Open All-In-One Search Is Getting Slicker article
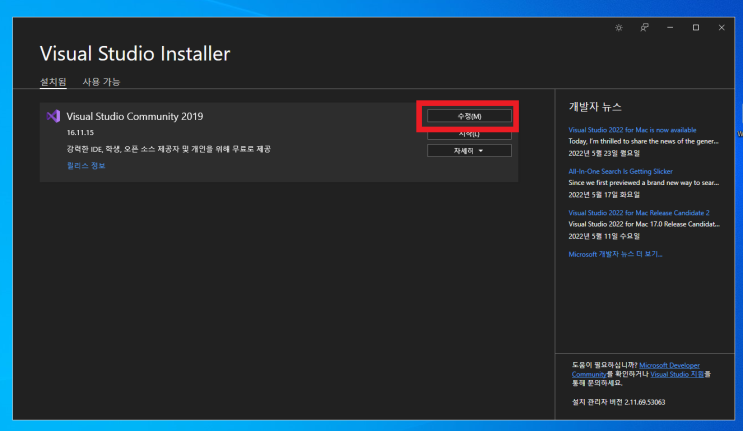This screenshot has height=431, width=743. 620,171
